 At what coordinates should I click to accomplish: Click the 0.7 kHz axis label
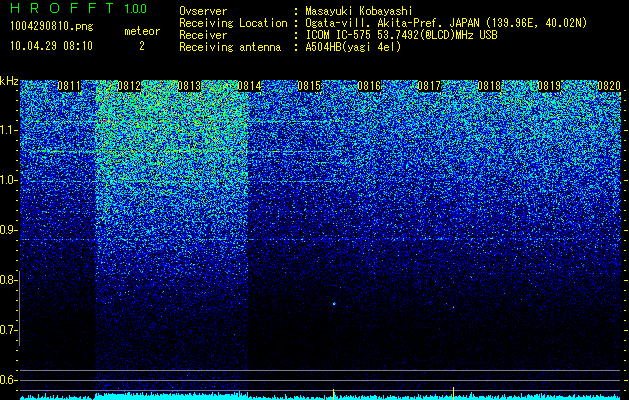coord(9,330)
